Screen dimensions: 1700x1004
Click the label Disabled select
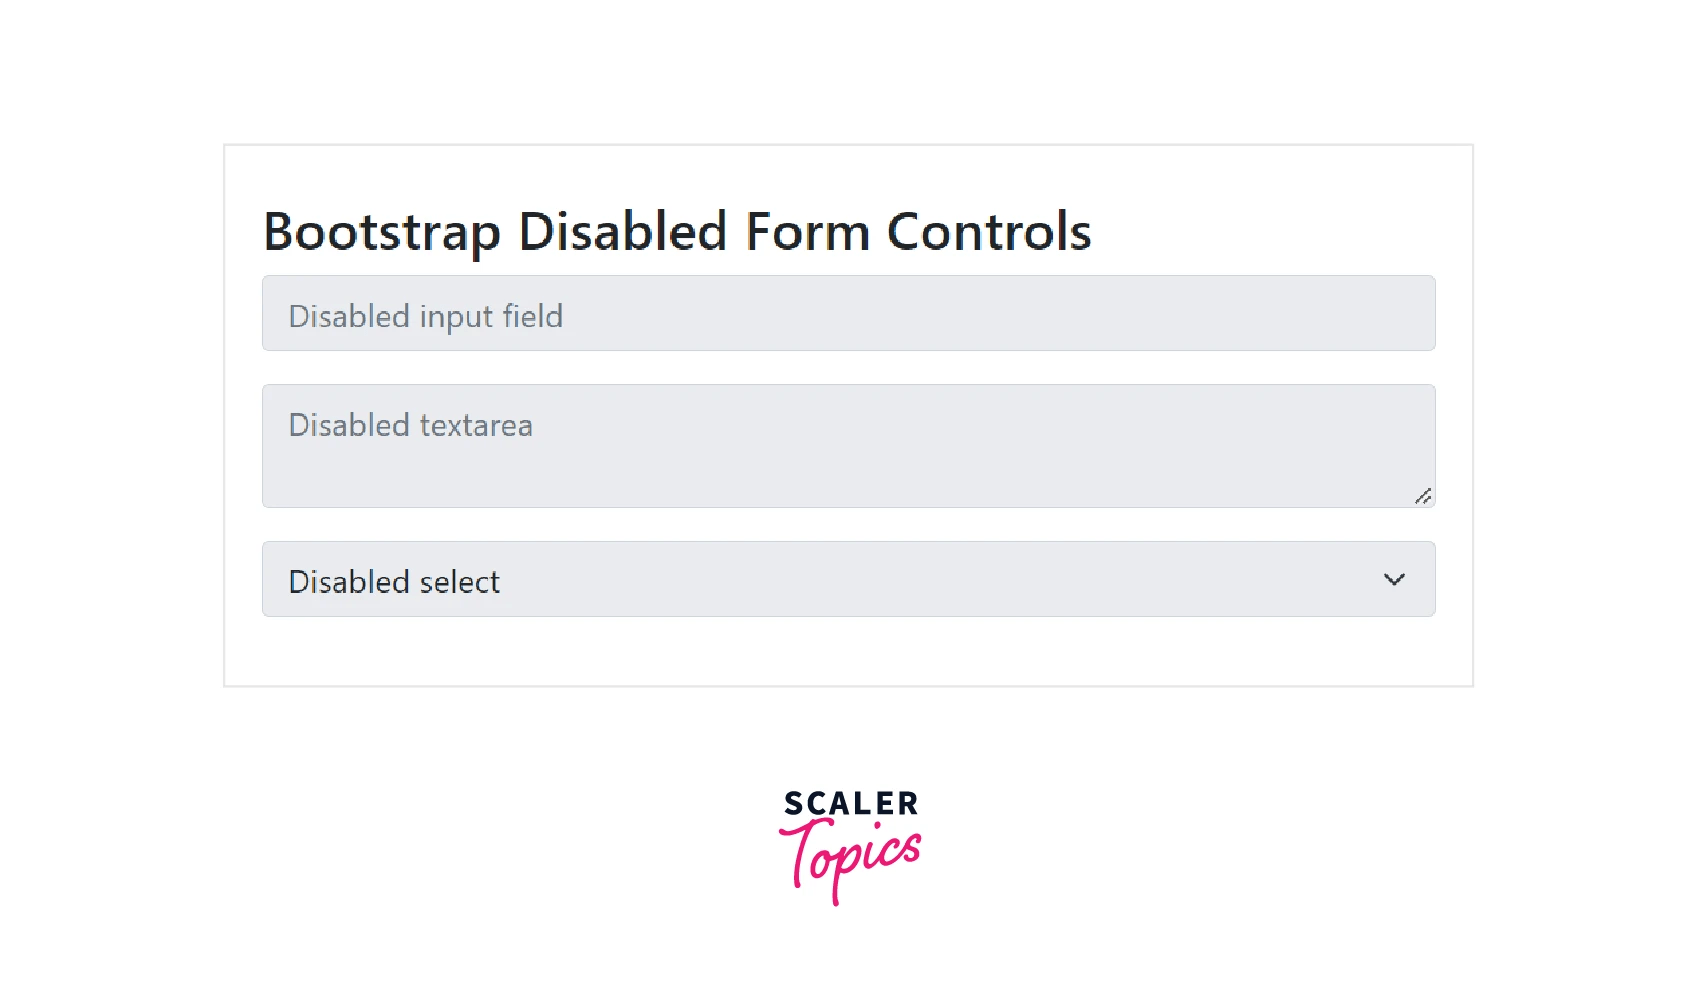coord(393,581)
